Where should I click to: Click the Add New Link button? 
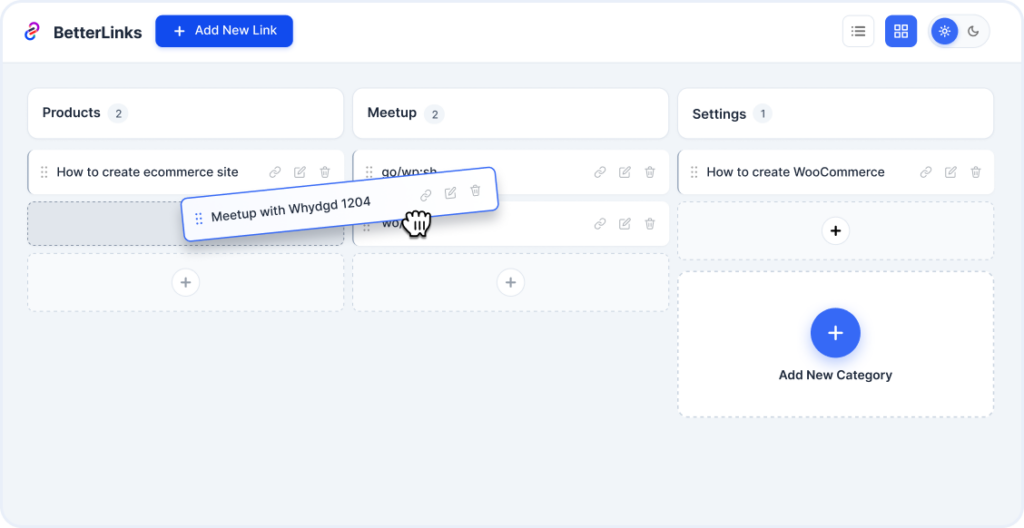point(224,31)
